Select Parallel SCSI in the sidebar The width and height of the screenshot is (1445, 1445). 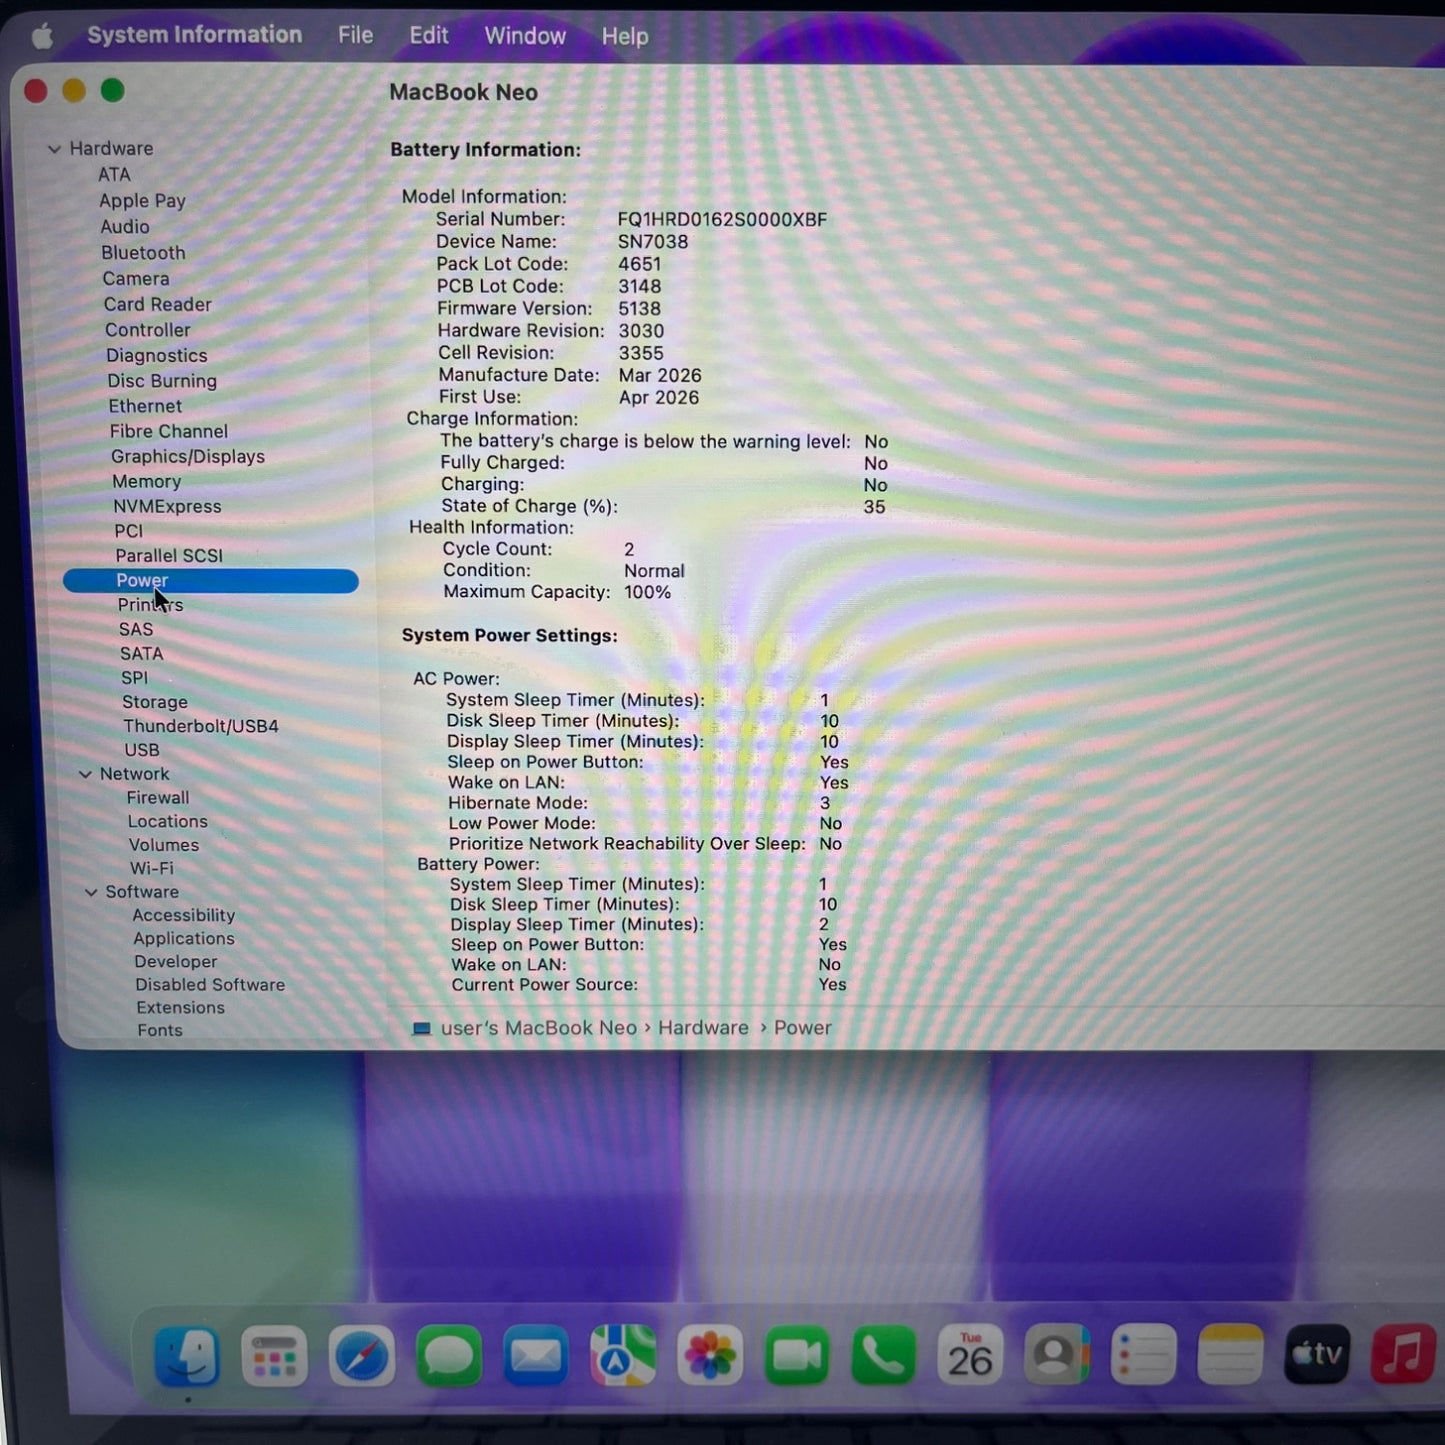169,556
